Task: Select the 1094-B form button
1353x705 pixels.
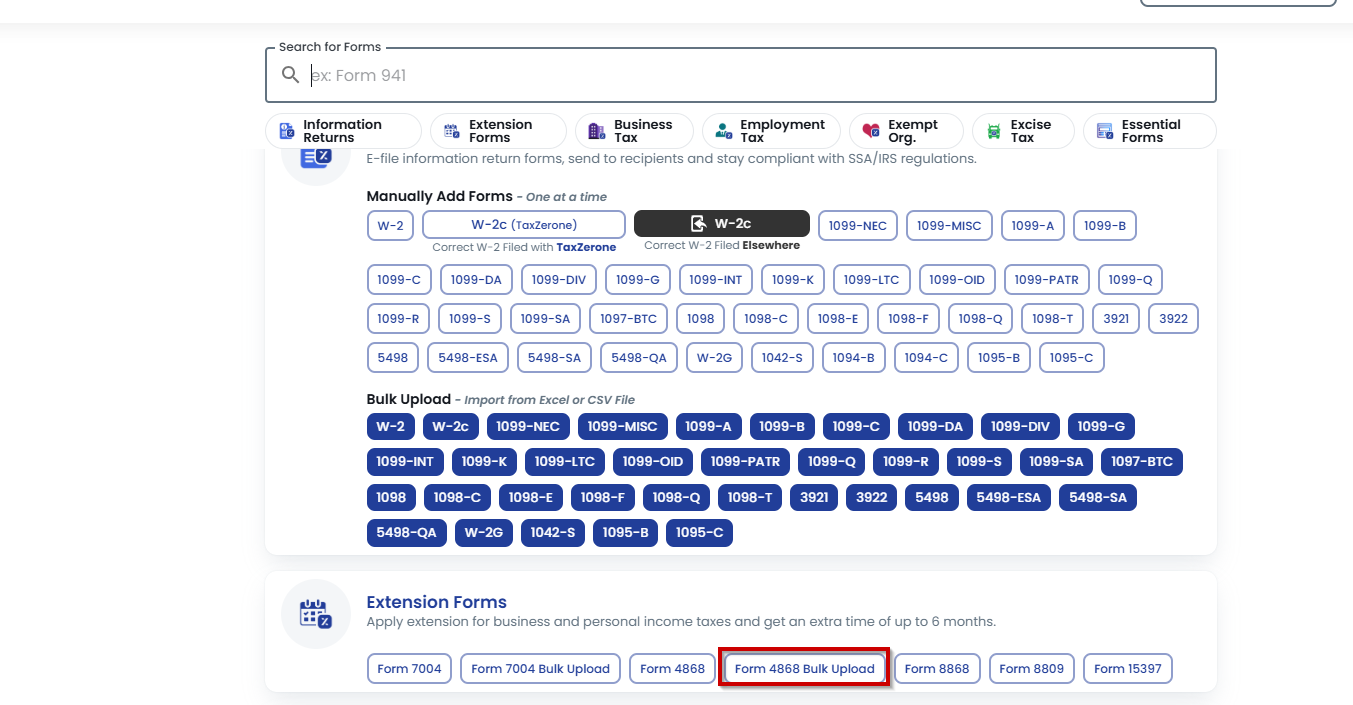Action: 853,357
